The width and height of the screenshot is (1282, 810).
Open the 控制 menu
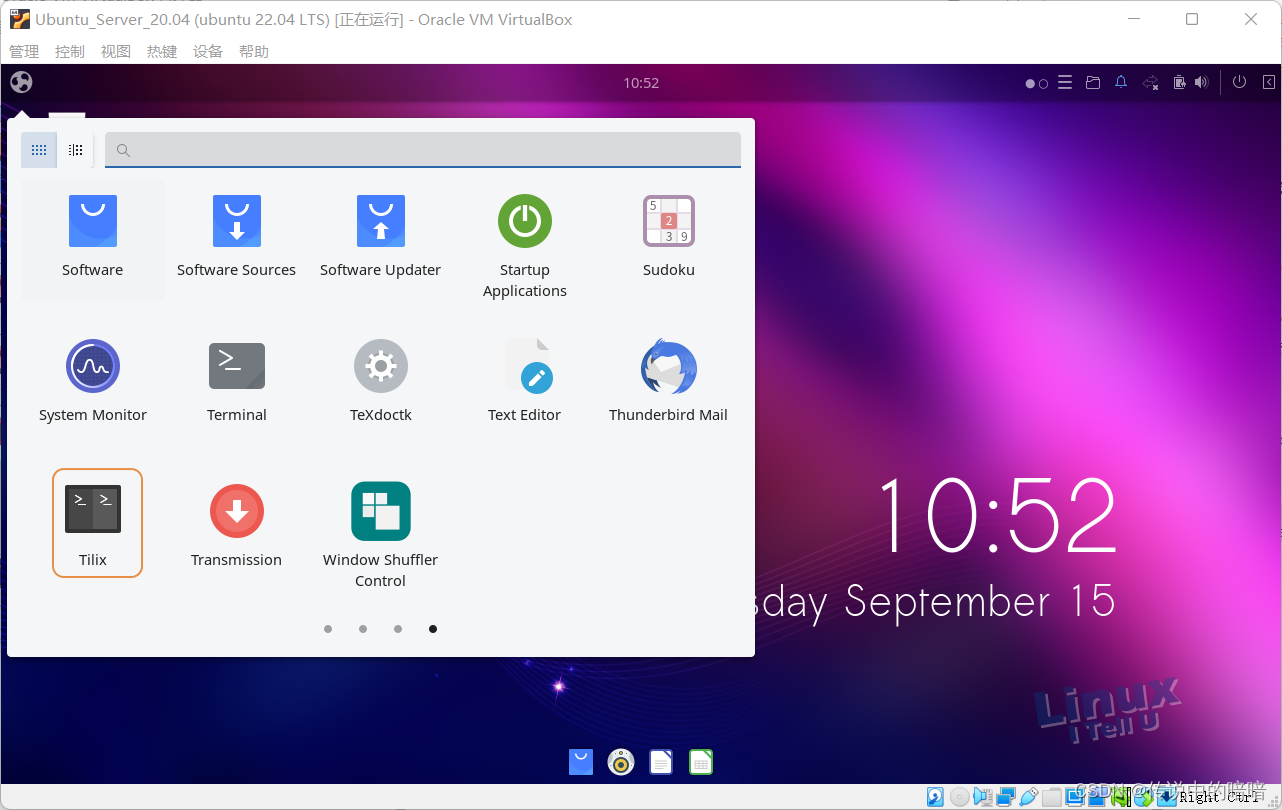pos(70,51)
